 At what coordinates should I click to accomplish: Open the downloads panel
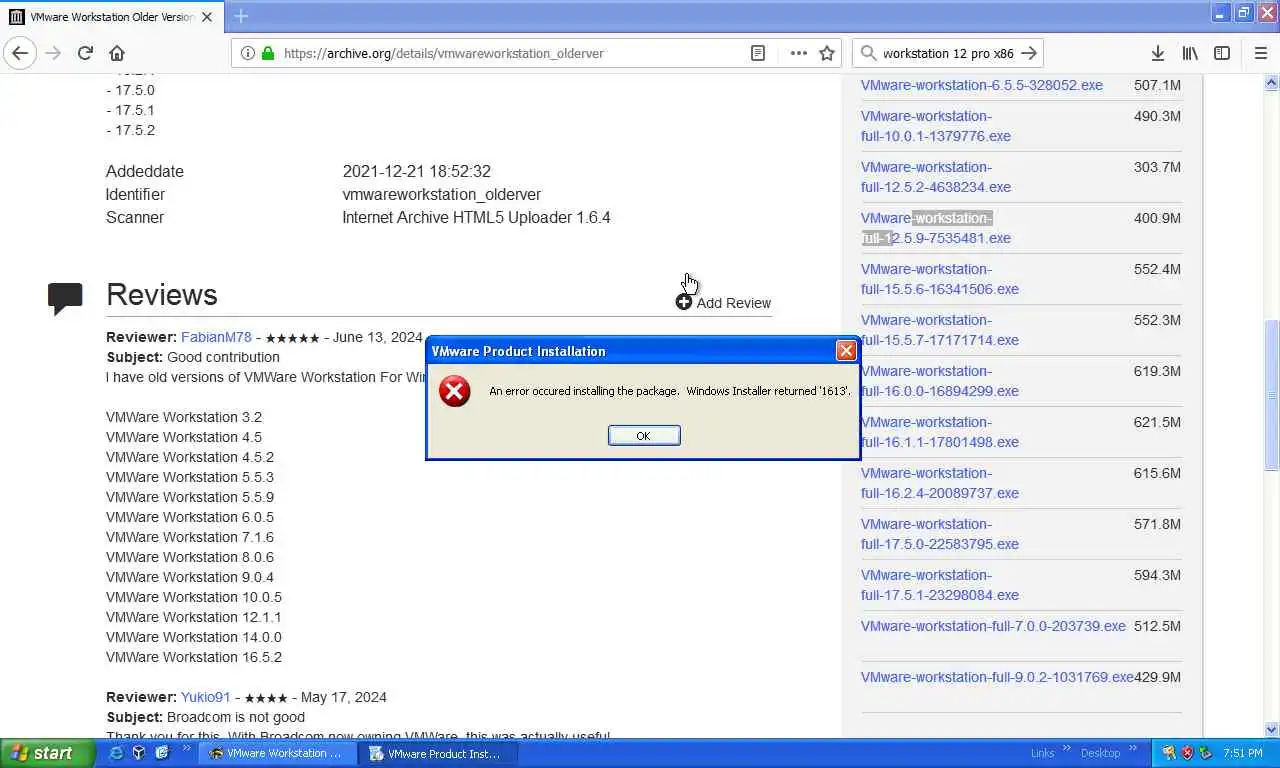(1158, 53)
